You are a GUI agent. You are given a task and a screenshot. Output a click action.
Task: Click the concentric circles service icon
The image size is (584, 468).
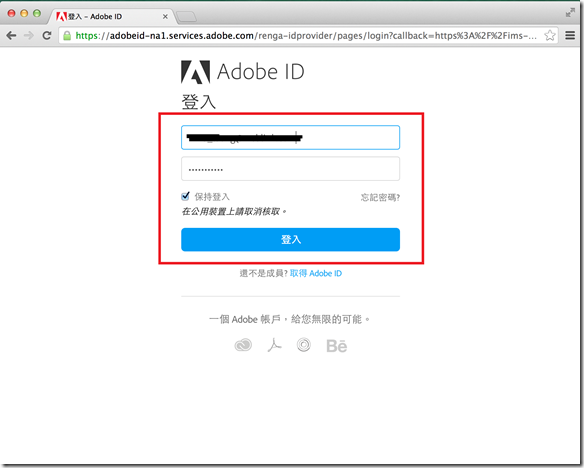point(304,345)
